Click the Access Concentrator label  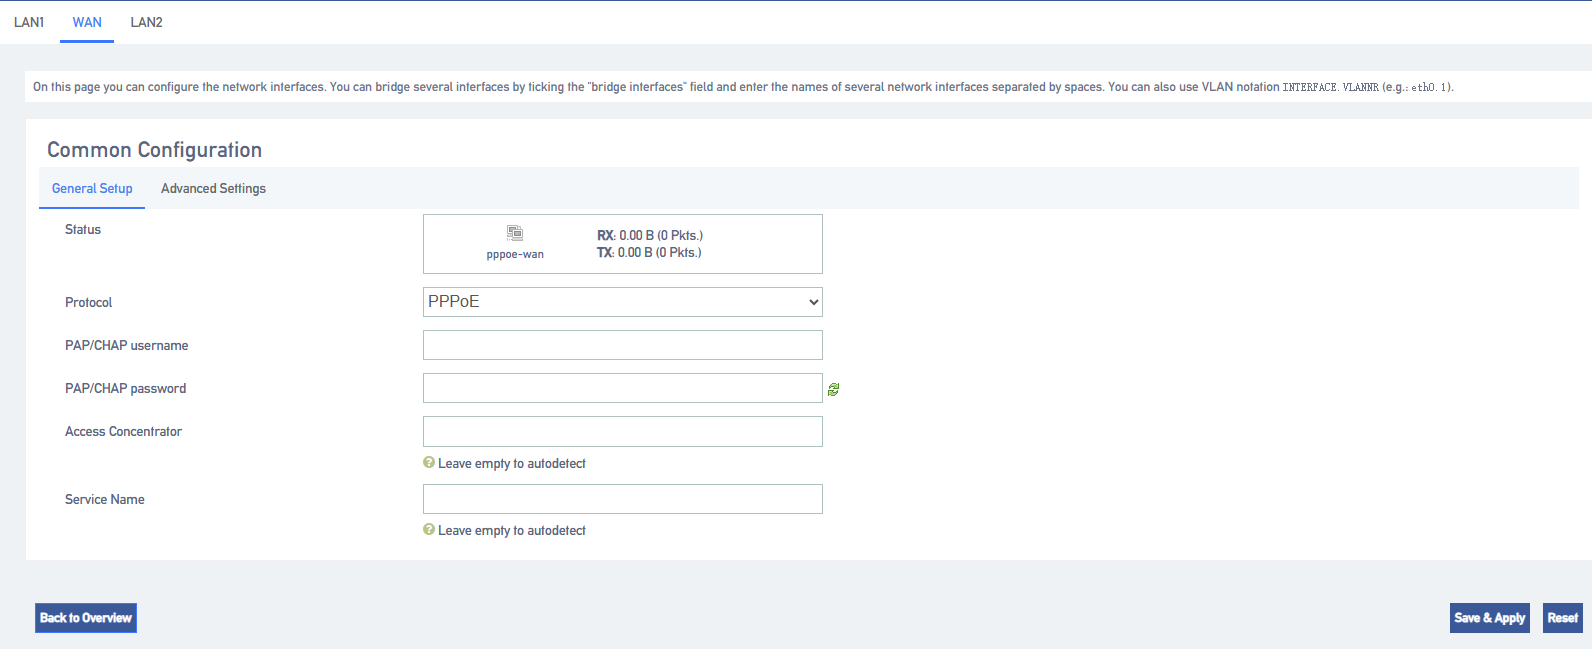tap(123, 432)
